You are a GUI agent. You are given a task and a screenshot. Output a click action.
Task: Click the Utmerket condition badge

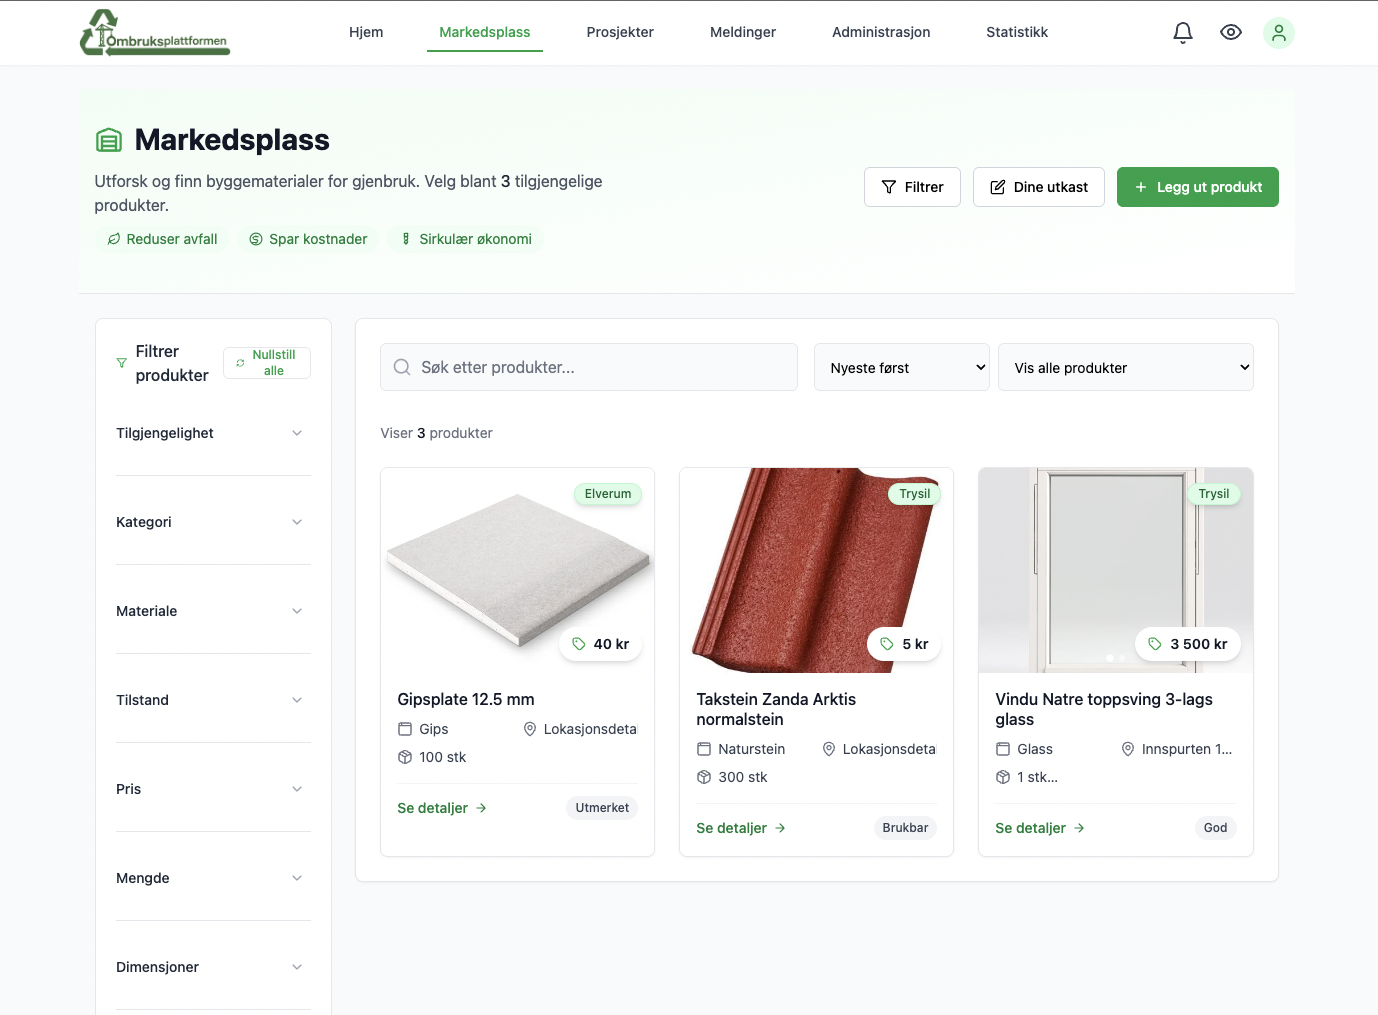pos(602,808)
